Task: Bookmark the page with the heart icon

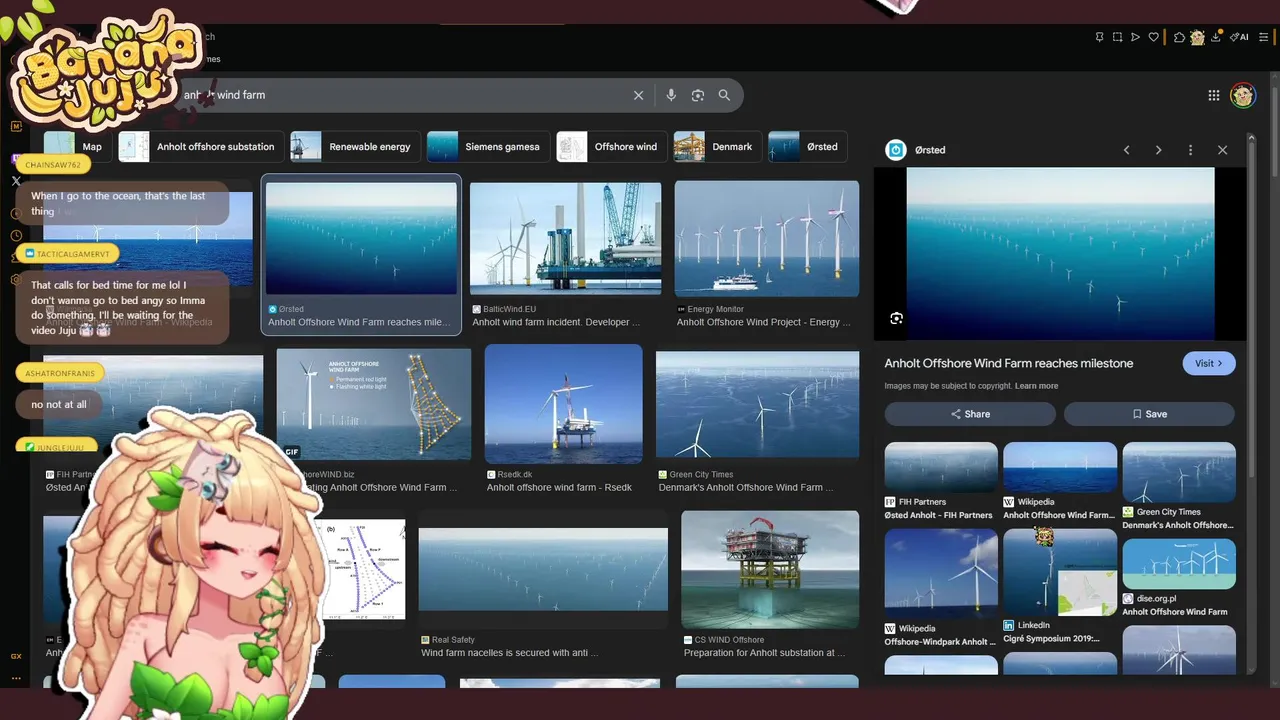Action: 1153,37
